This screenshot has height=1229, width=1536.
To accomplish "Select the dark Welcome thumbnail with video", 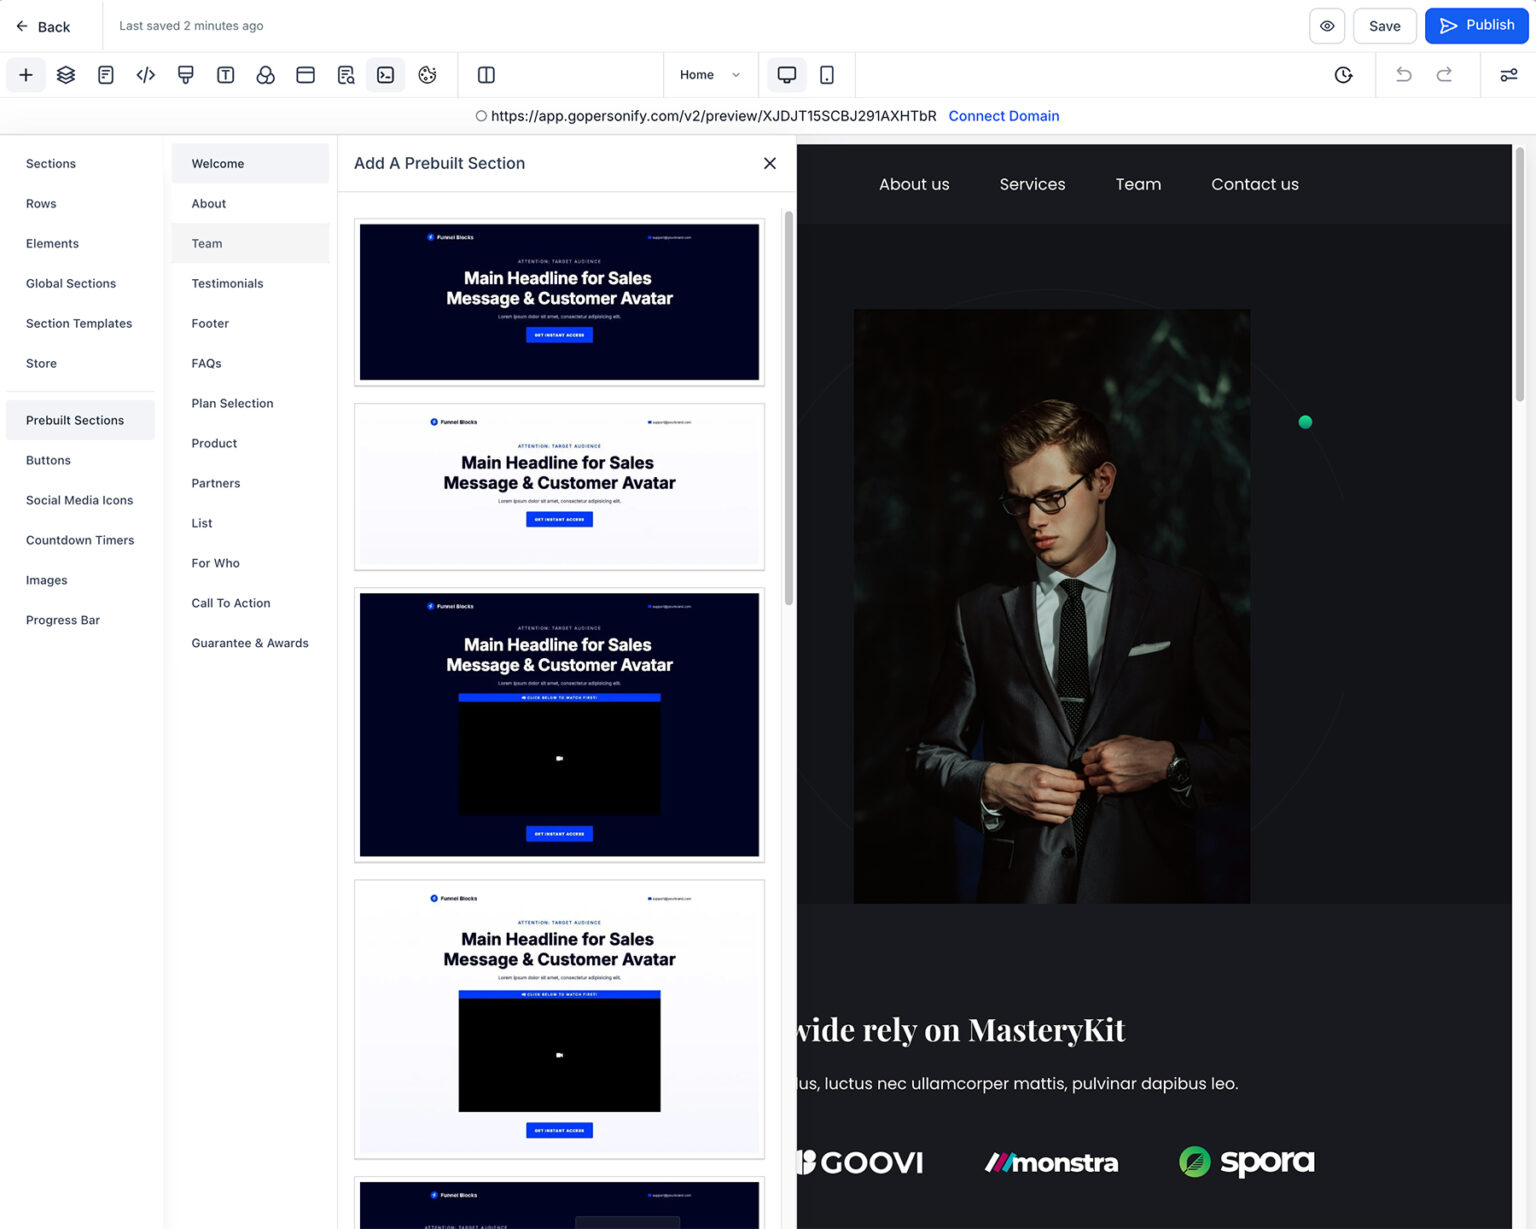I will pyautogui.click(x=559, y=725).
